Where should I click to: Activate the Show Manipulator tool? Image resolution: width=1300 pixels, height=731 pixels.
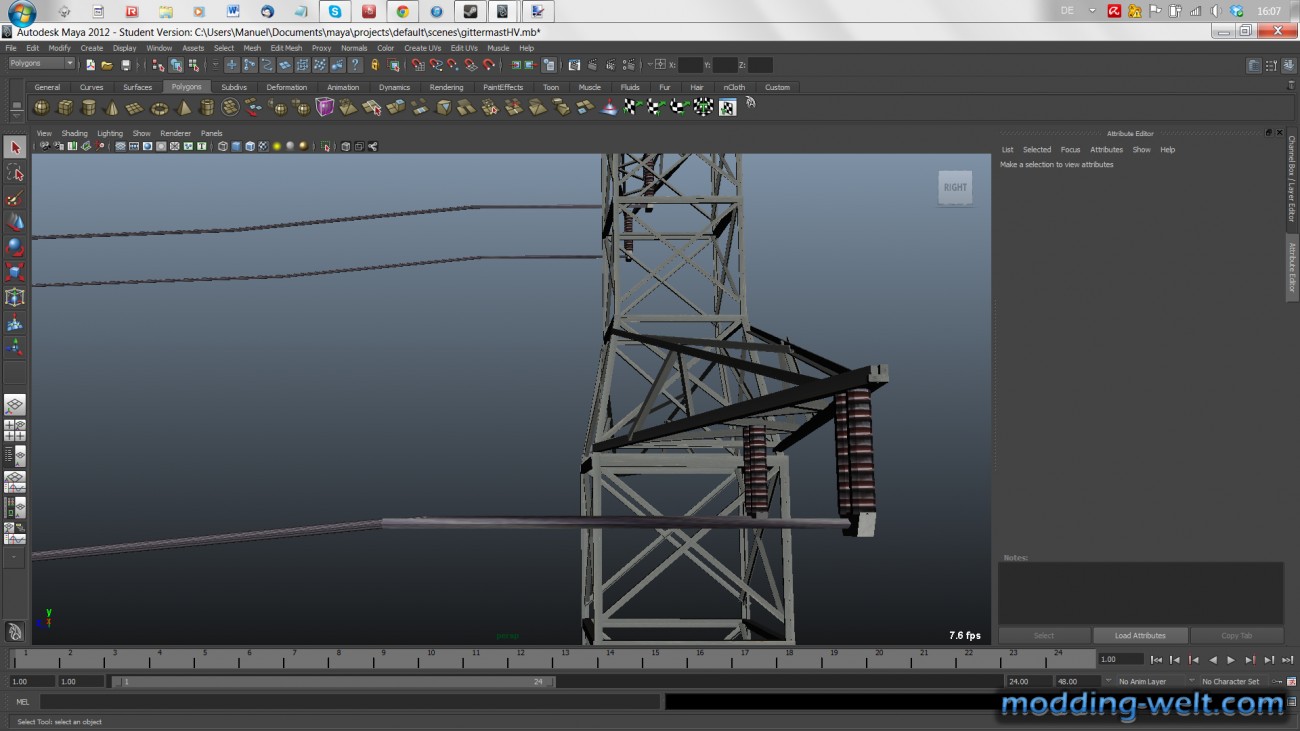click(15, 348)
